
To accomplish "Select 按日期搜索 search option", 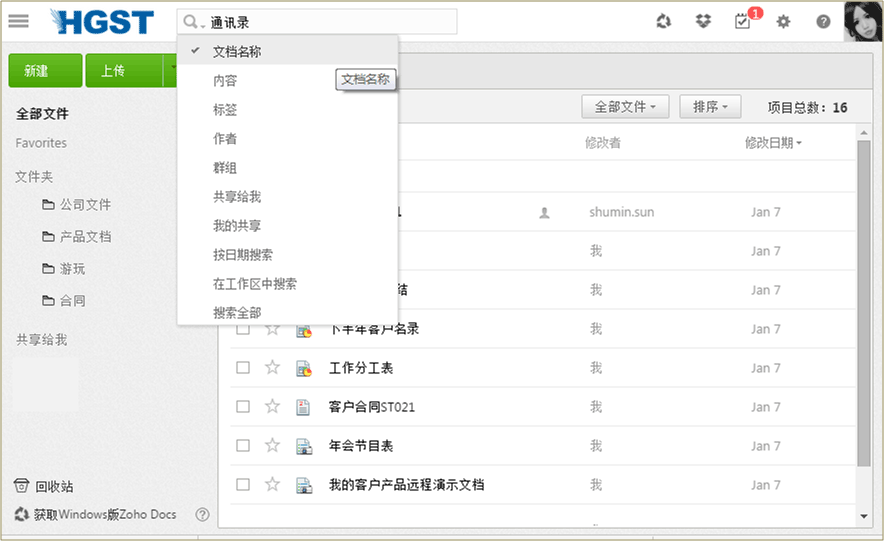I will click(242, 255).
